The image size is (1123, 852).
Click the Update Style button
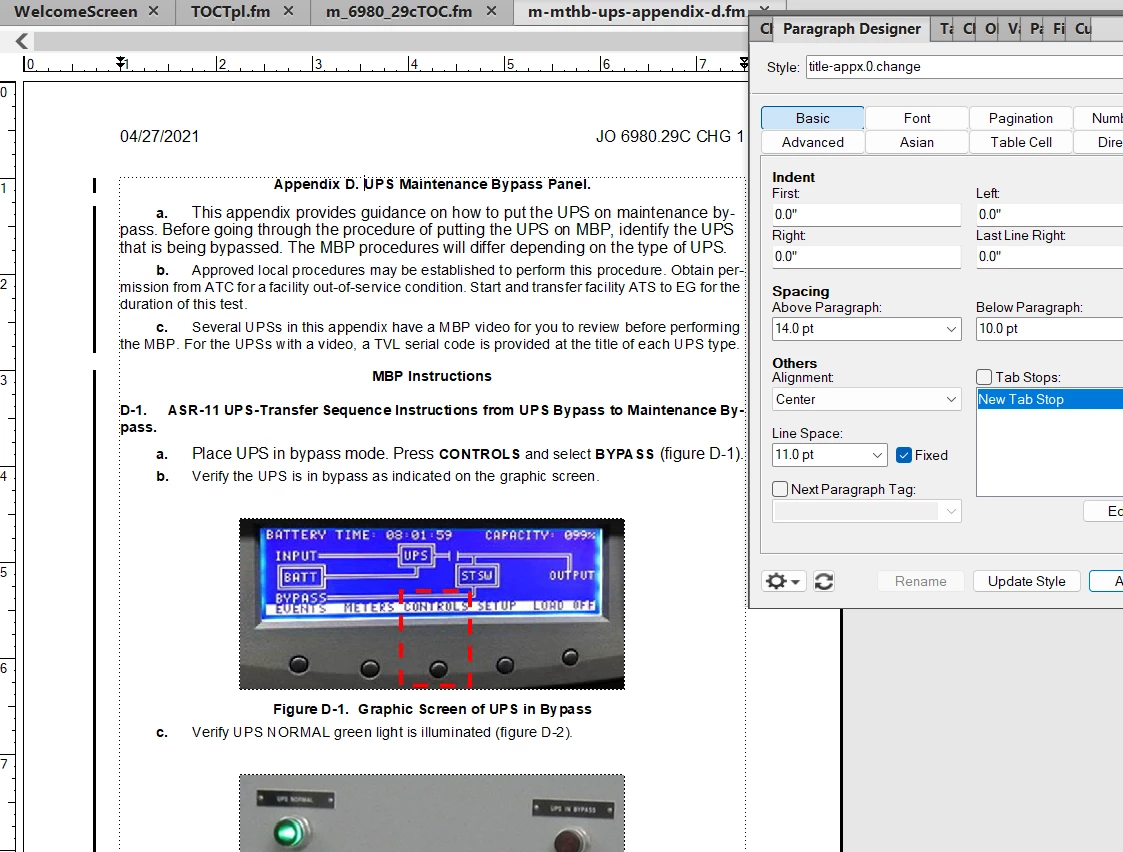(1026, 581)
